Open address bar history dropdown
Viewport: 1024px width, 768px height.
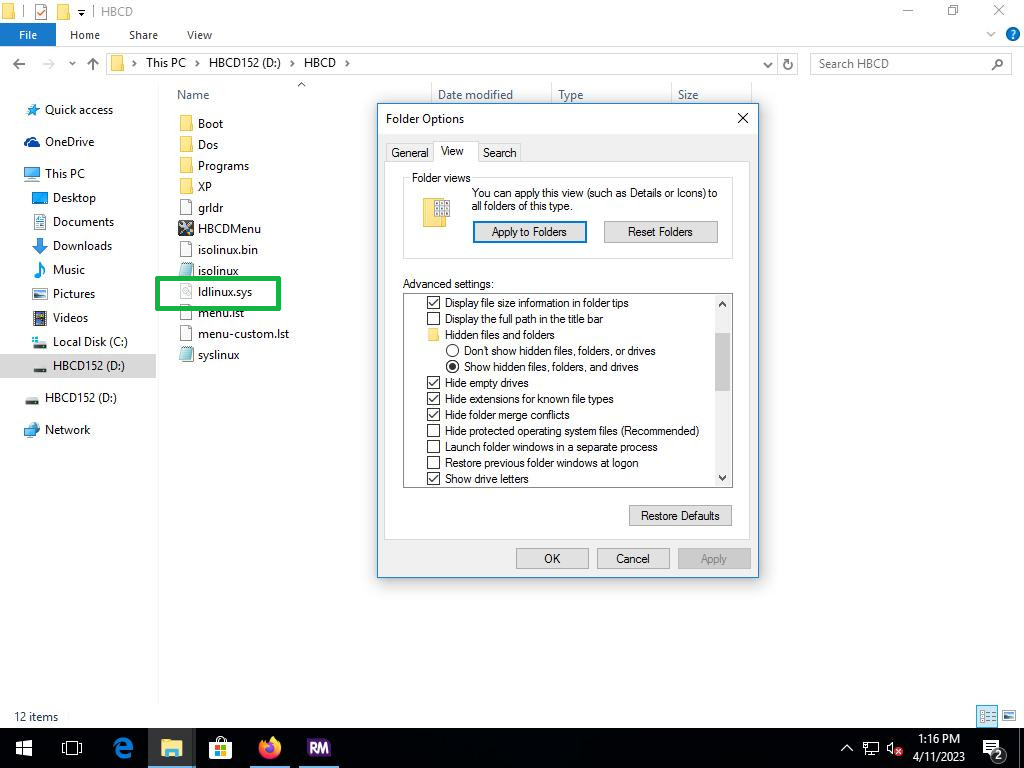(767, 63)
